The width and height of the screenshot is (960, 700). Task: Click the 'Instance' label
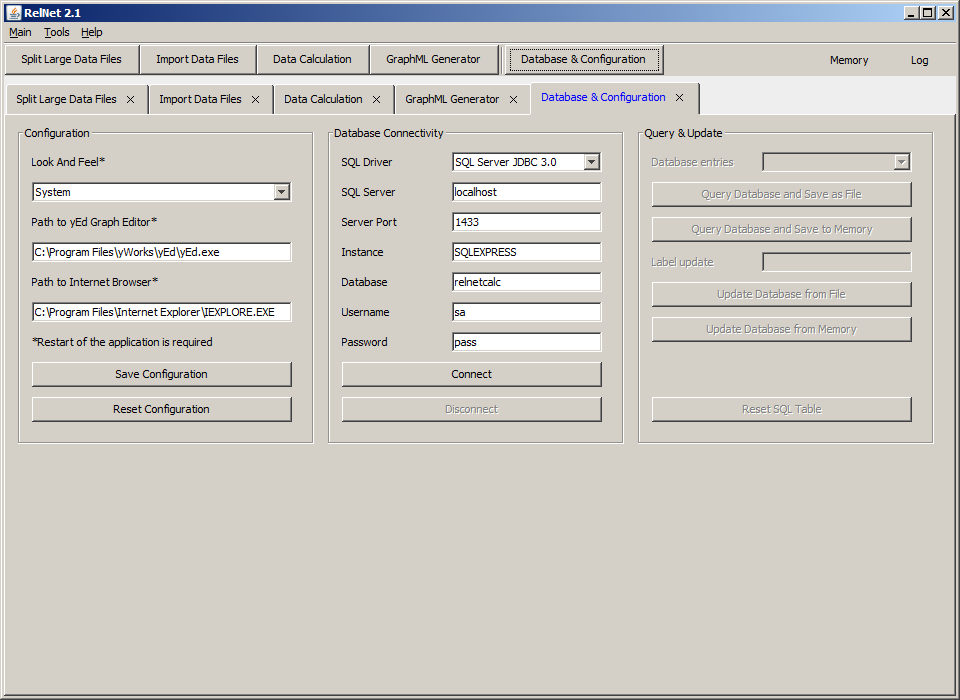tap(362, 252)
